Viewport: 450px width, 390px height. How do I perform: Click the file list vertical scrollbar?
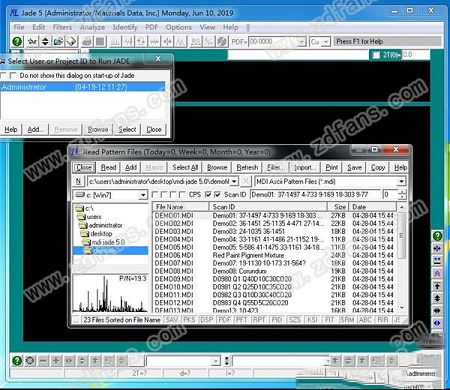402,258
